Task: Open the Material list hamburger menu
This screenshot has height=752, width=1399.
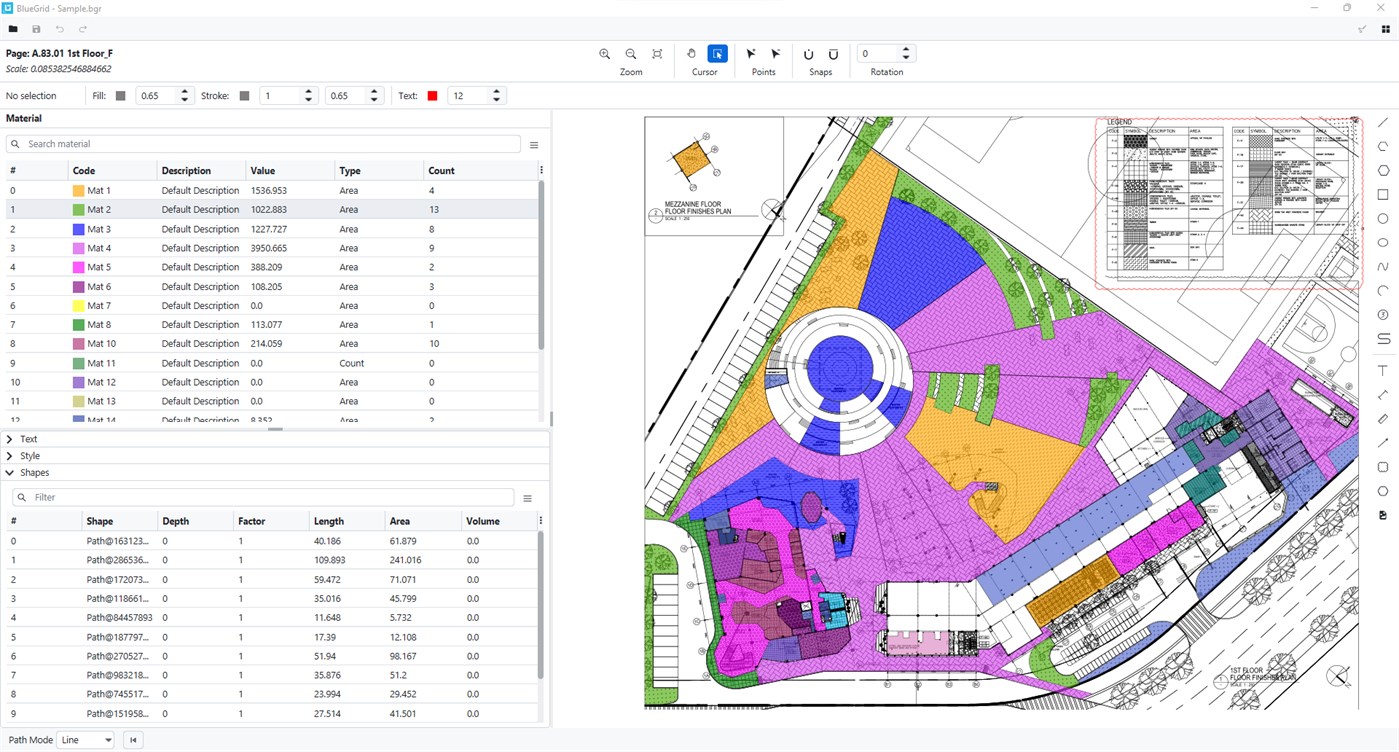Action: pos(534,145)
